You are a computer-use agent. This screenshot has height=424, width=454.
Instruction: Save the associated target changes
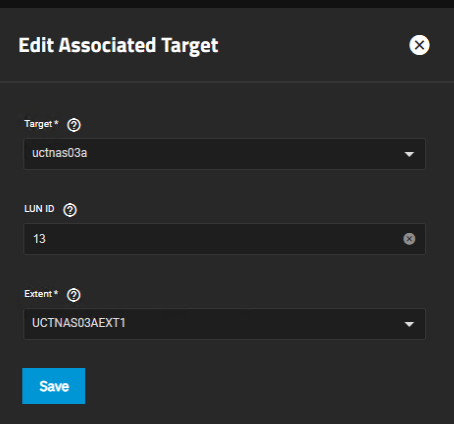tap(54, 386)
